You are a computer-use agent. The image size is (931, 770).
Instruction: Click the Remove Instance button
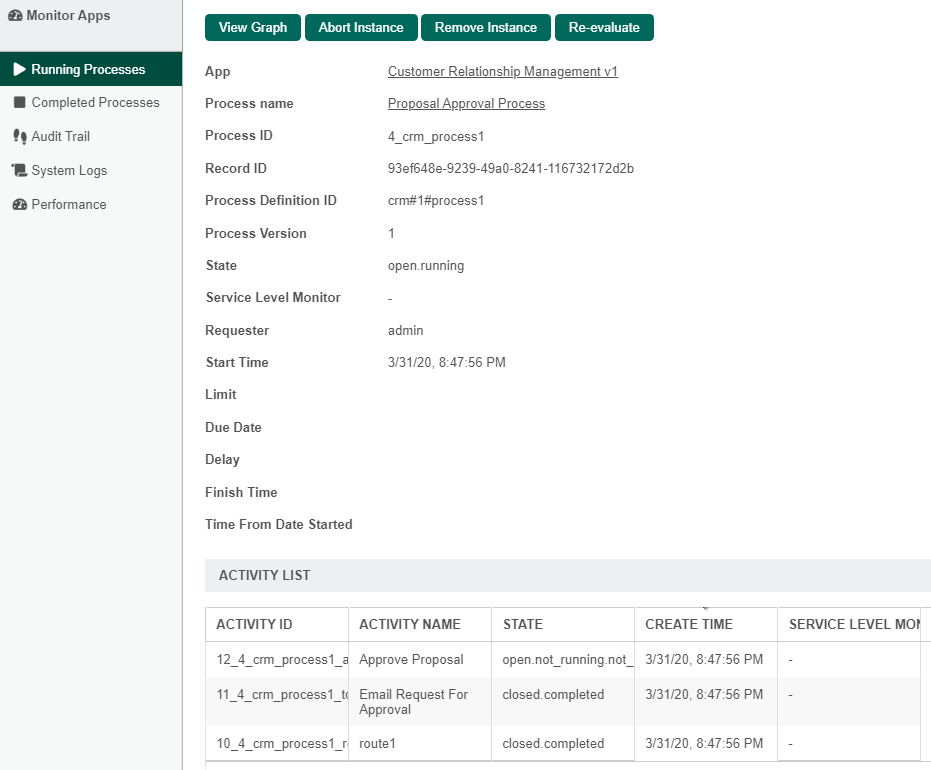pos(486,28)
